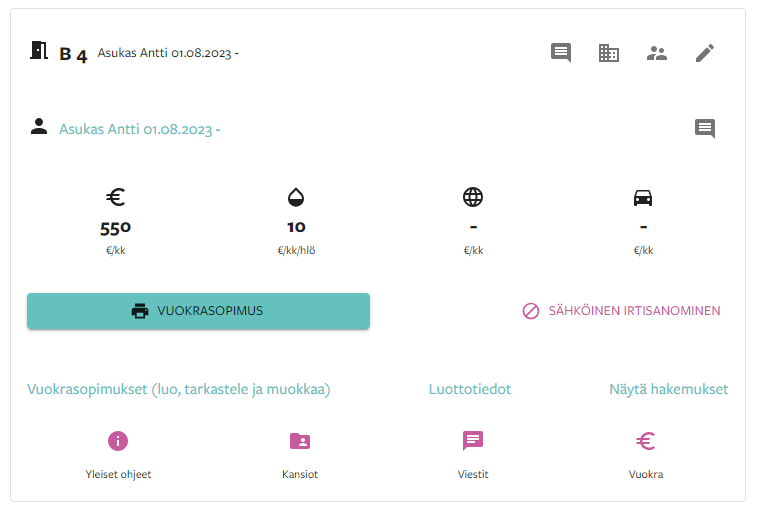Click the building icon in header
758x514 pixels.
609,53
